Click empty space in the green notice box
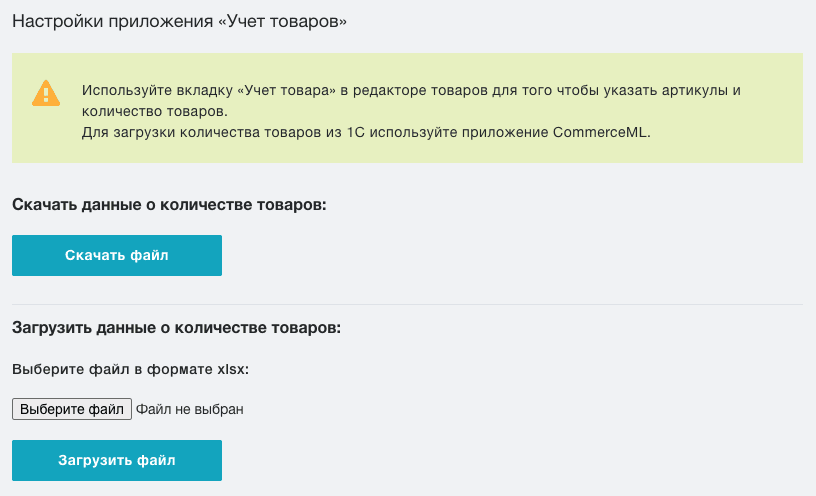The height and width of the screenshot is (496, 816). point(729,146)
